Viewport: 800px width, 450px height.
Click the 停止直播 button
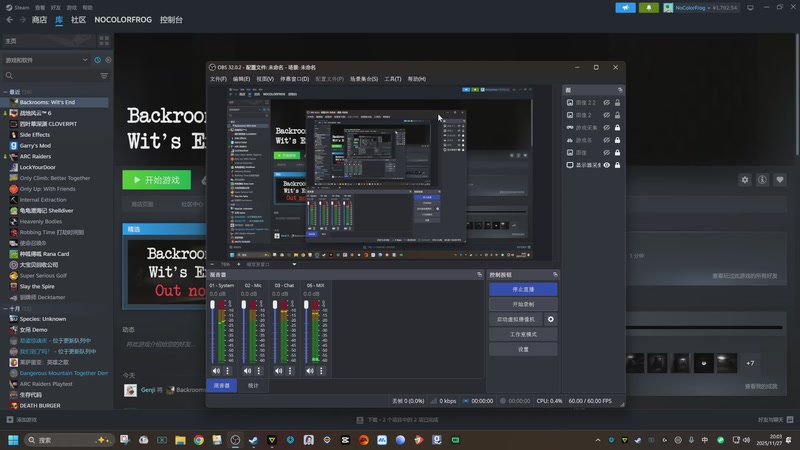[523, 289]
